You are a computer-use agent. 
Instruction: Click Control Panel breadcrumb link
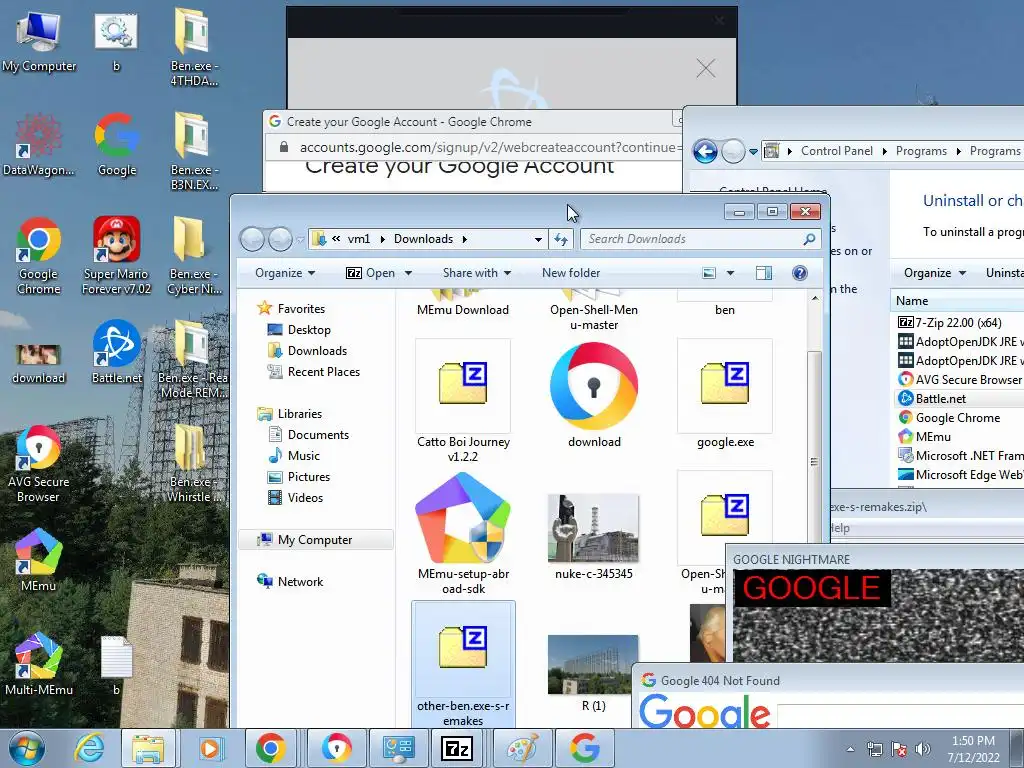click(x=837, y=151)
